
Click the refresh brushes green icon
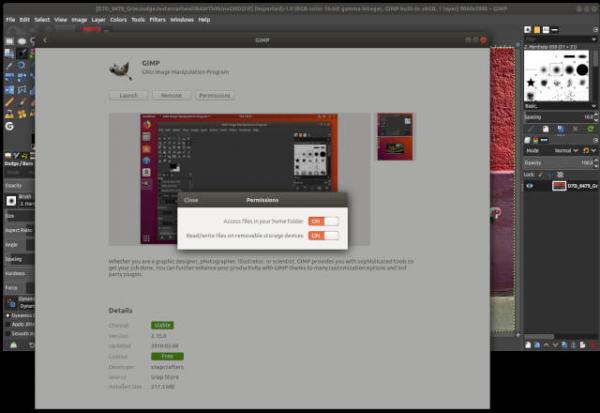click(x=590, y=129)
